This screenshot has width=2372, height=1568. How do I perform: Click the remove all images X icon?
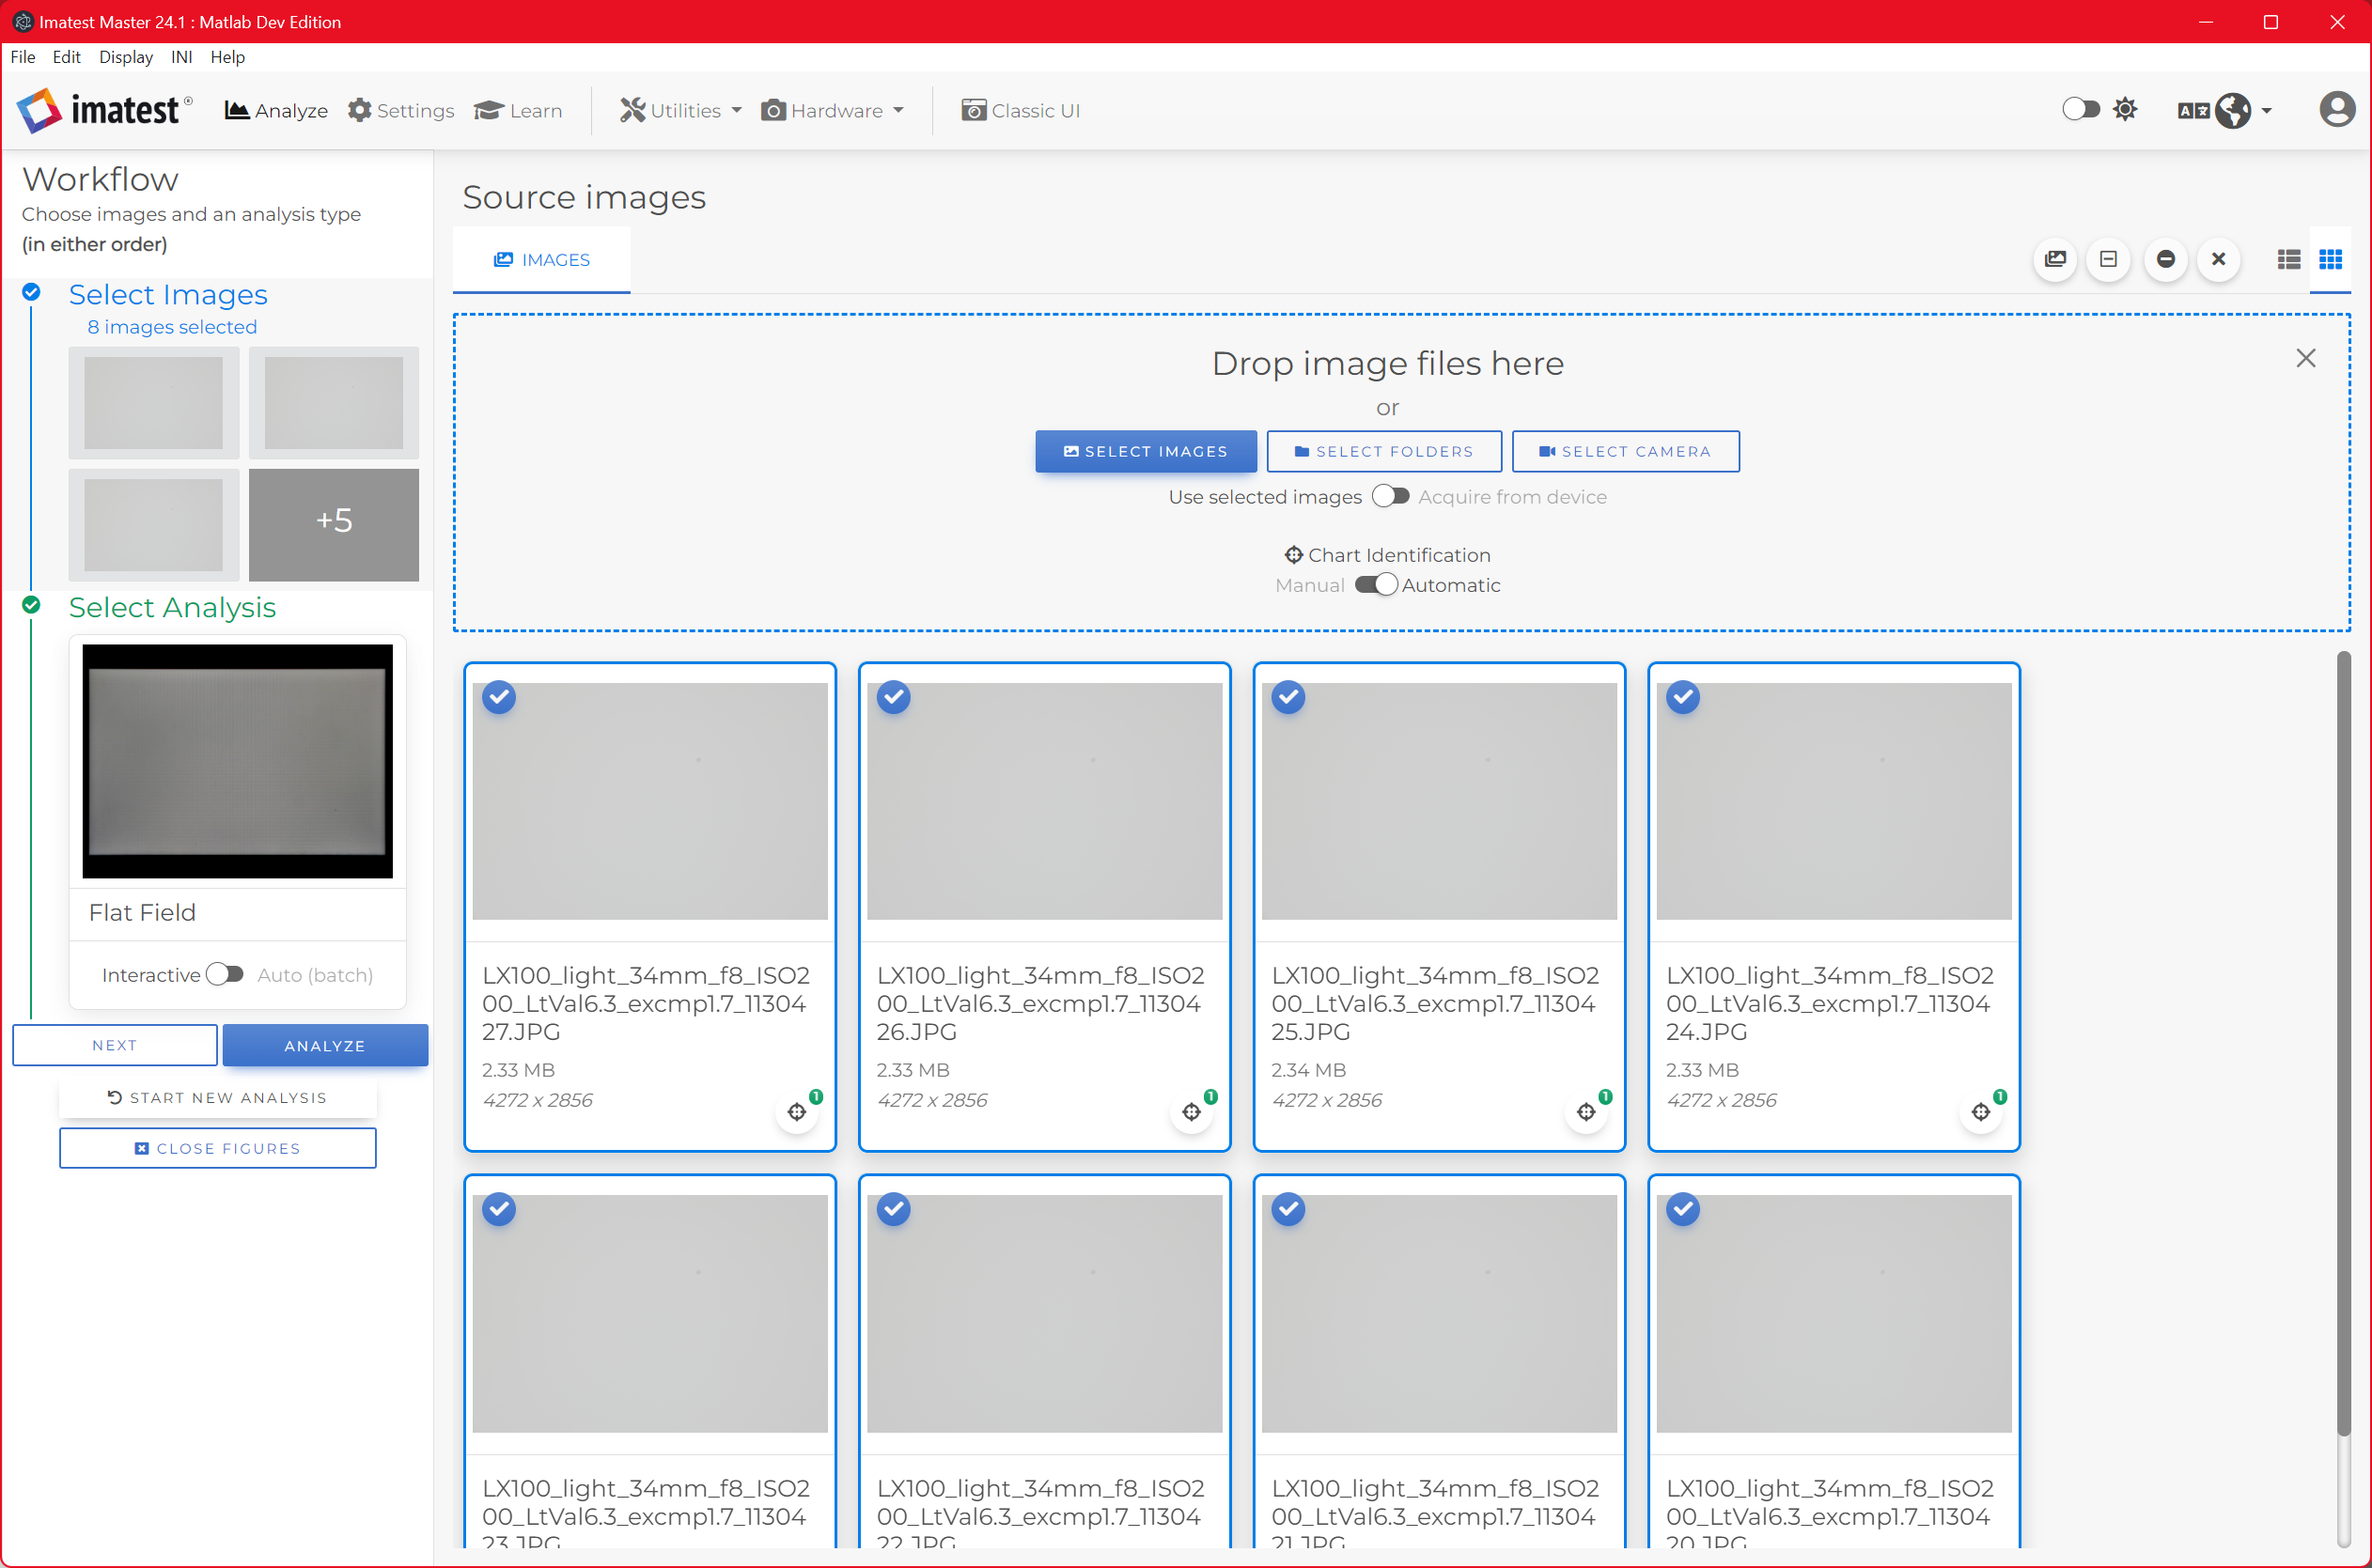[x=2218, y=260]
